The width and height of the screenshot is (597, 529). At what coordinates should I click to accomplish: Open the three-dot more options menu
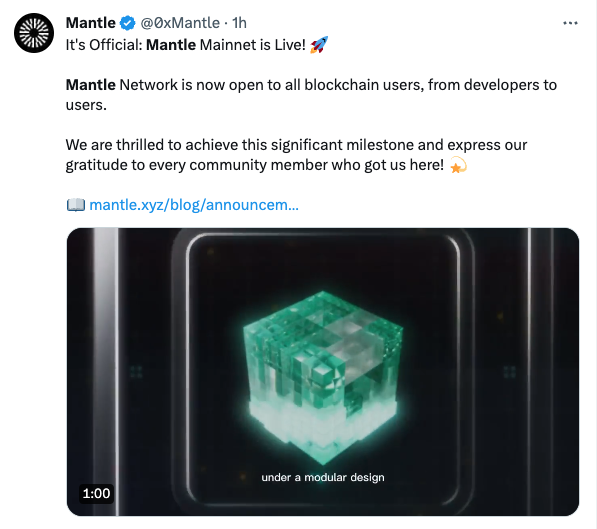click(x=570, y=23)
